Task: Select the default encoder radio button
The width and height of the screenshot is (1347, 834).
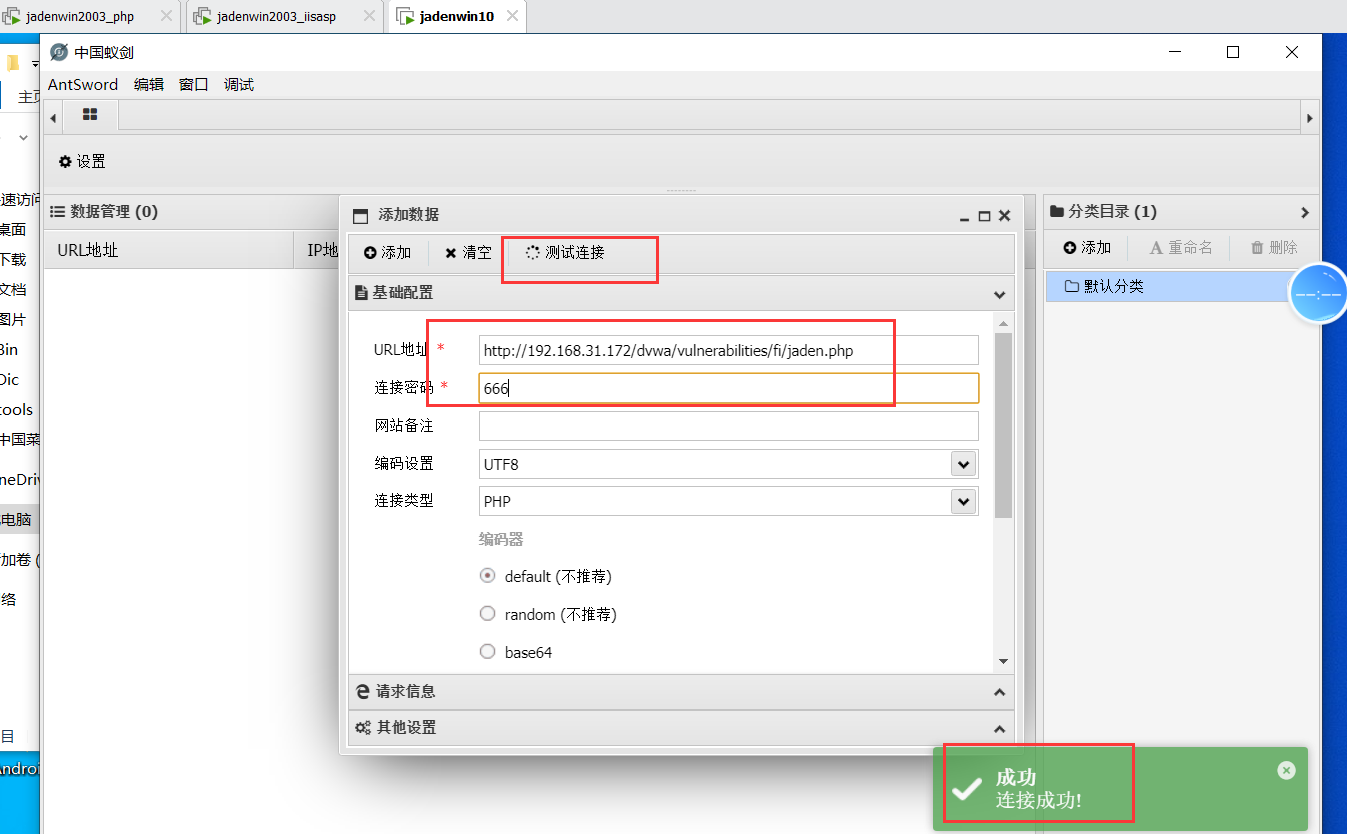Action: [x=488, y=576]
